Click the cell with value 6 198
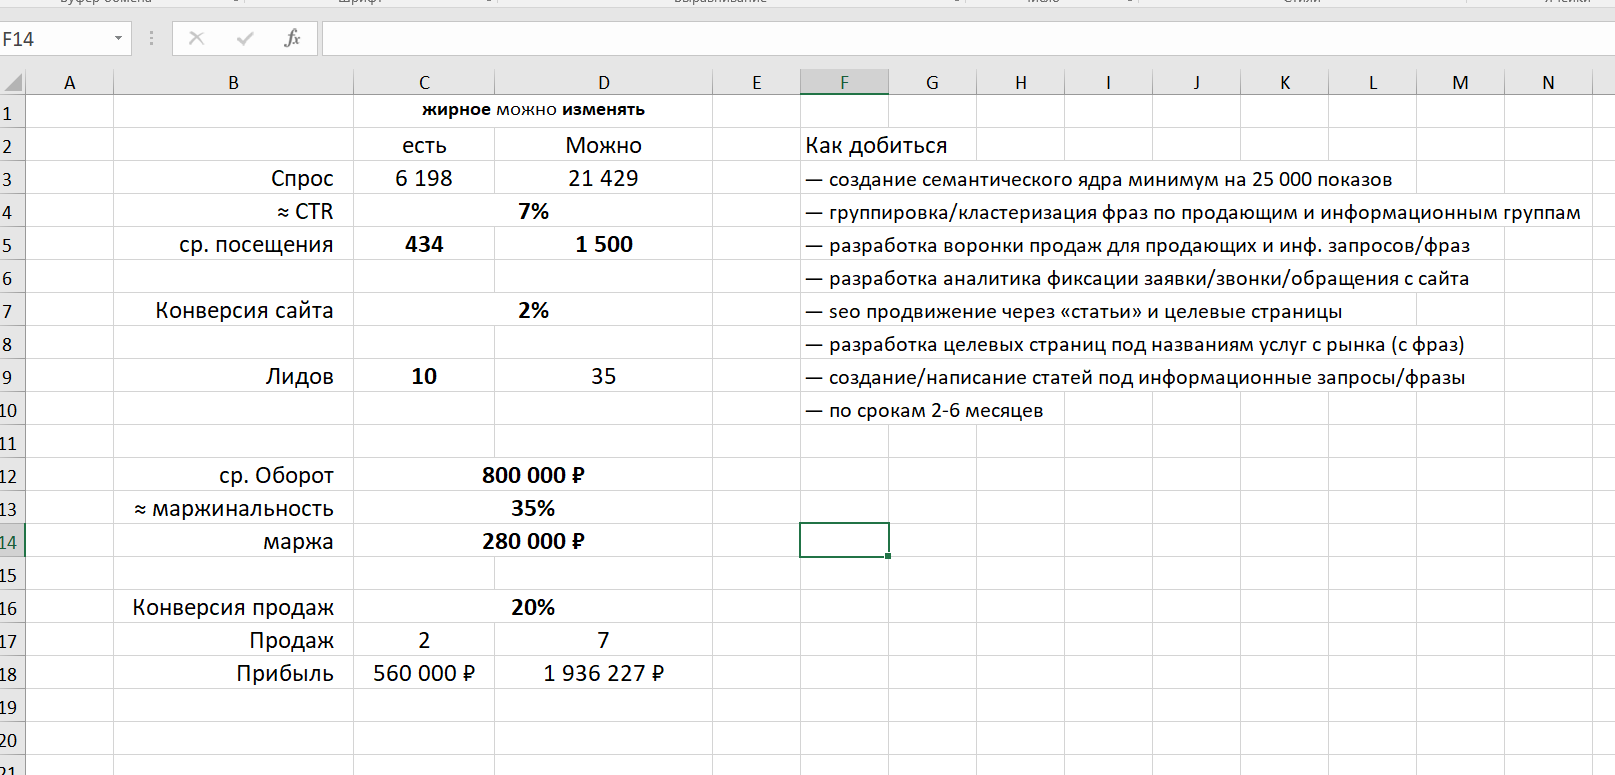The width and height of the screenshot is (1615, 775). 424,178
